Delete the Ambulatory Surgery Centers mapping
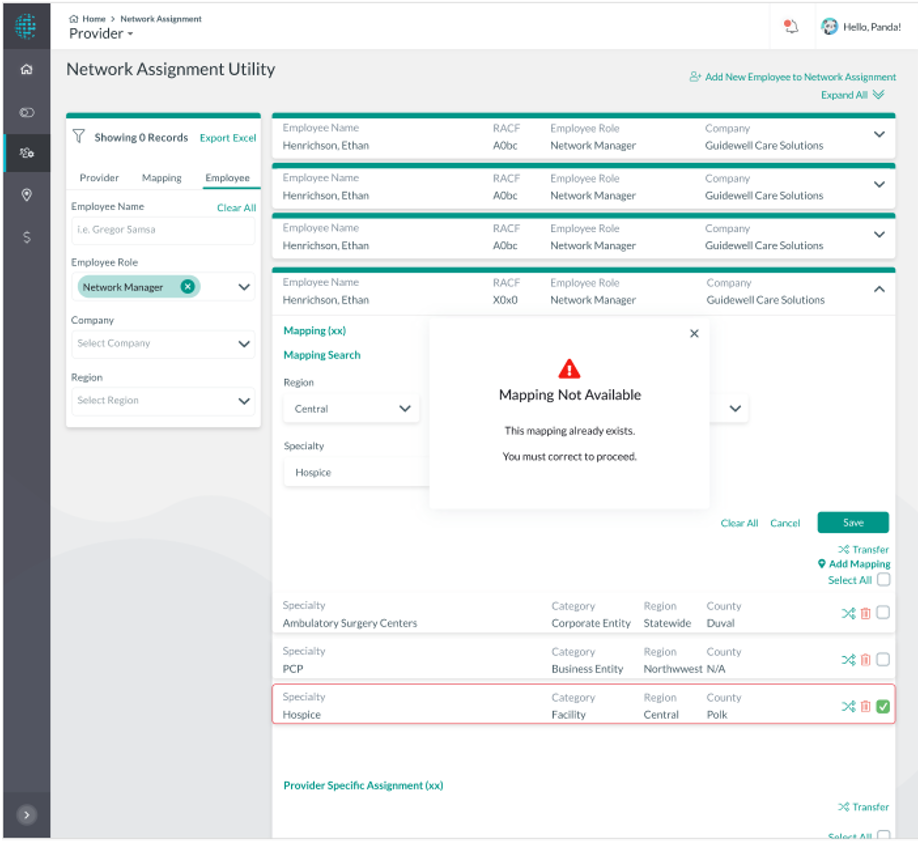The width and height of the screenshot is (918, 841). click(865, 613)
